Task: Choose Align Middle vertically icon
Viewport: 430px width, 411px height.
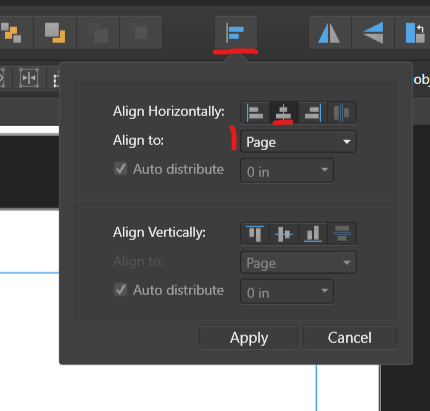Action: 284,234
